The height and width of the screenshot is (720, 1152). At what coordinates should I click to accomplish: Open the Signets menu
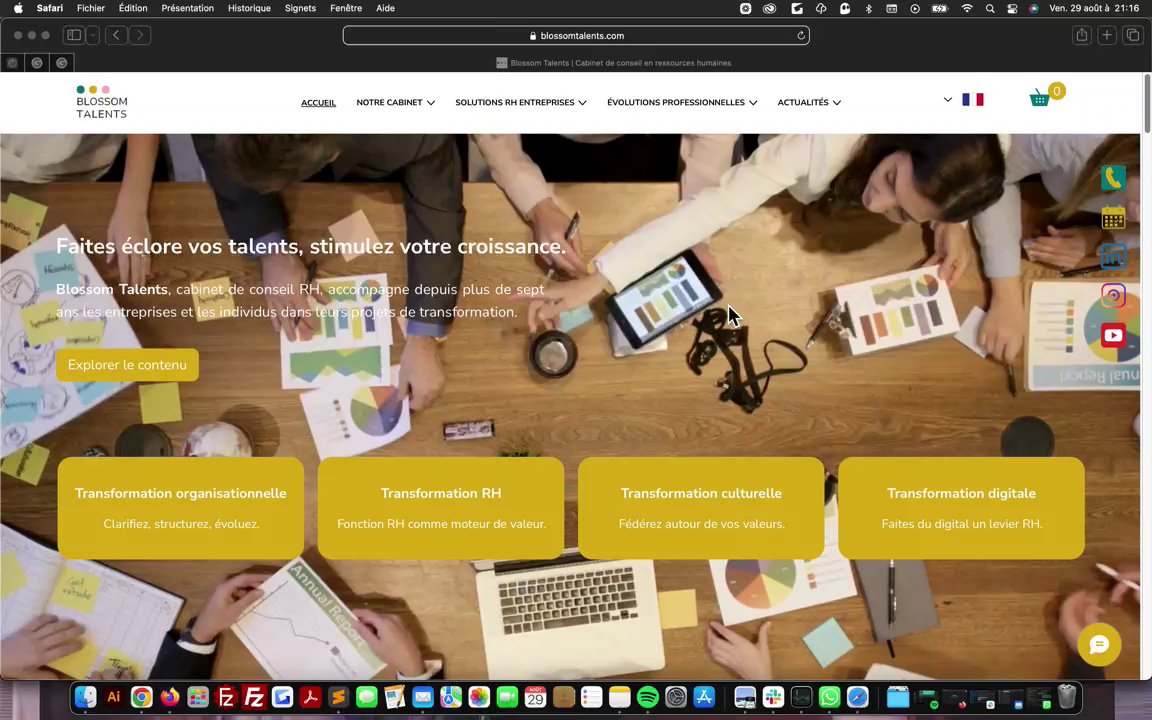[300, 8]
